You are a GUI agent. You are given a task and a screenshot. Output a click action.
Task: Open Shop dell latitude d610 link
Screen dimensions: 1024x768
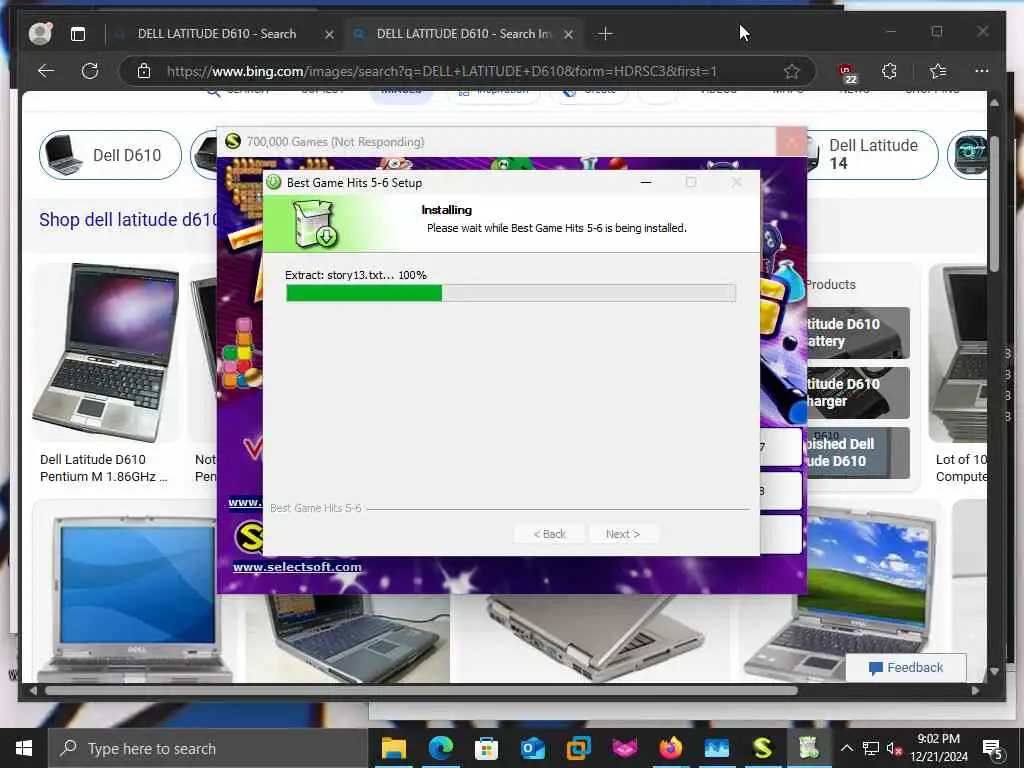pos(128,219)
